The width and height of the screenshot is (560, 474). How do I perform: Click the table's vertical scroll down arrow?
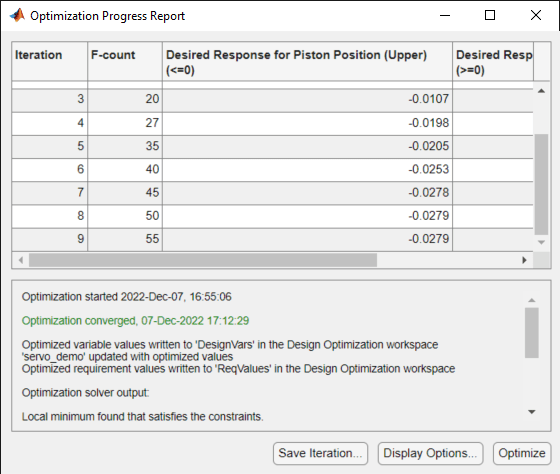tap(541, 243)
